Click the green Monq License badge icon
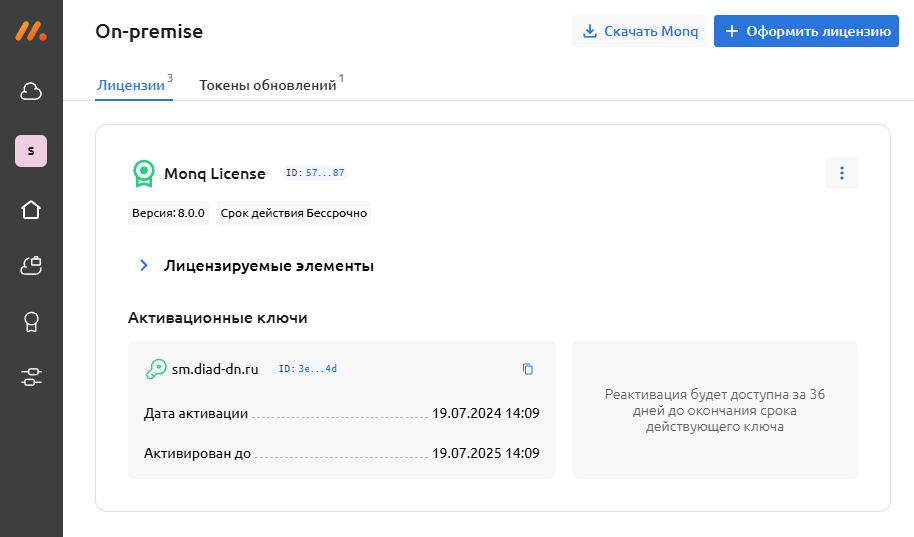The height and width of the screenshot is (537, 914). click(144, 174)
